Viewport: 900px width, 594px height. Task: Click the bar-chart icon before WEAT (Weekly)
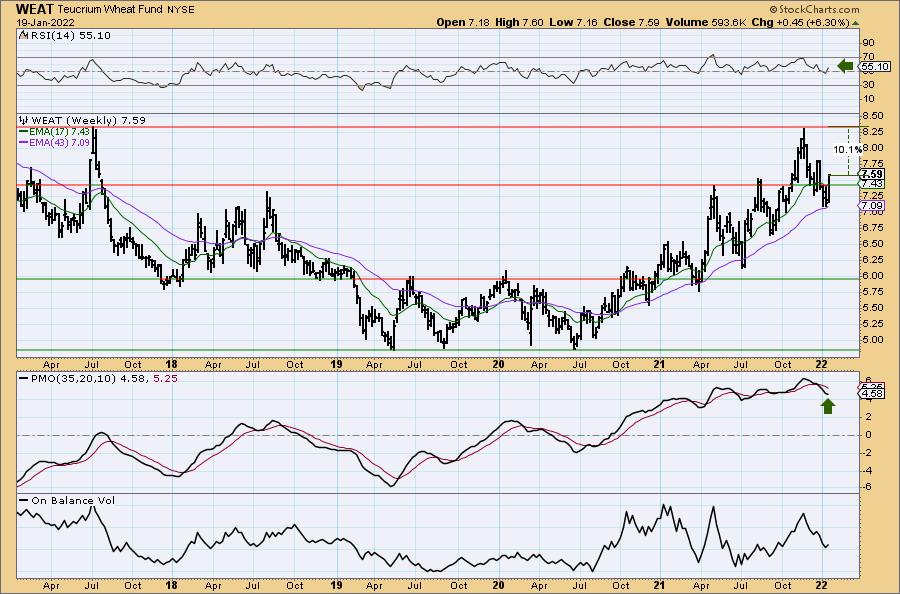coord(24,121)
